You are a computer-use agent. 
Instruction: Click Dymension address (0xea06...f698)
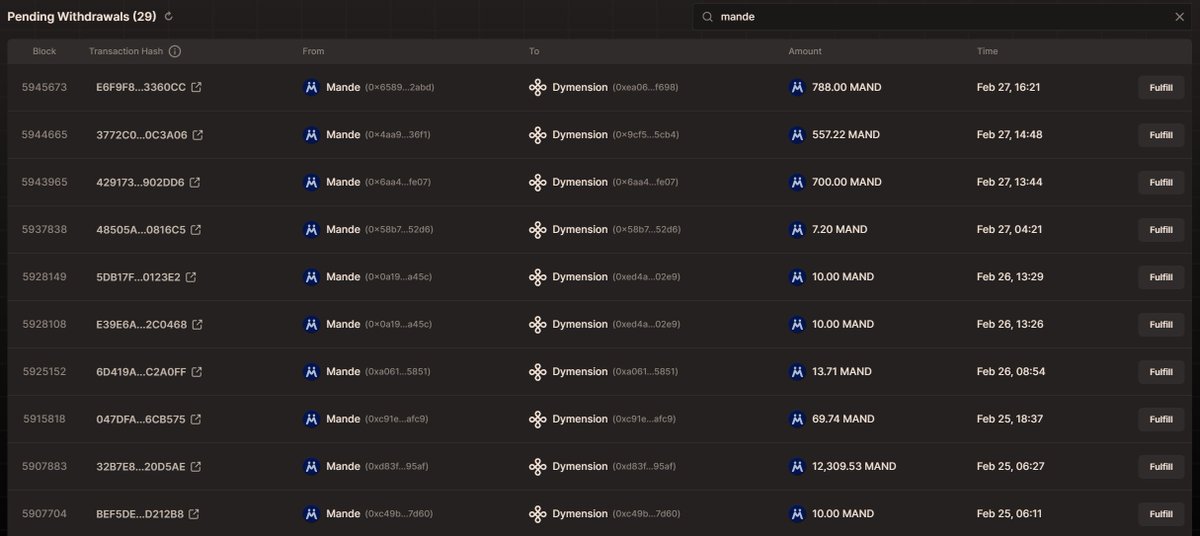click(645, 88)
